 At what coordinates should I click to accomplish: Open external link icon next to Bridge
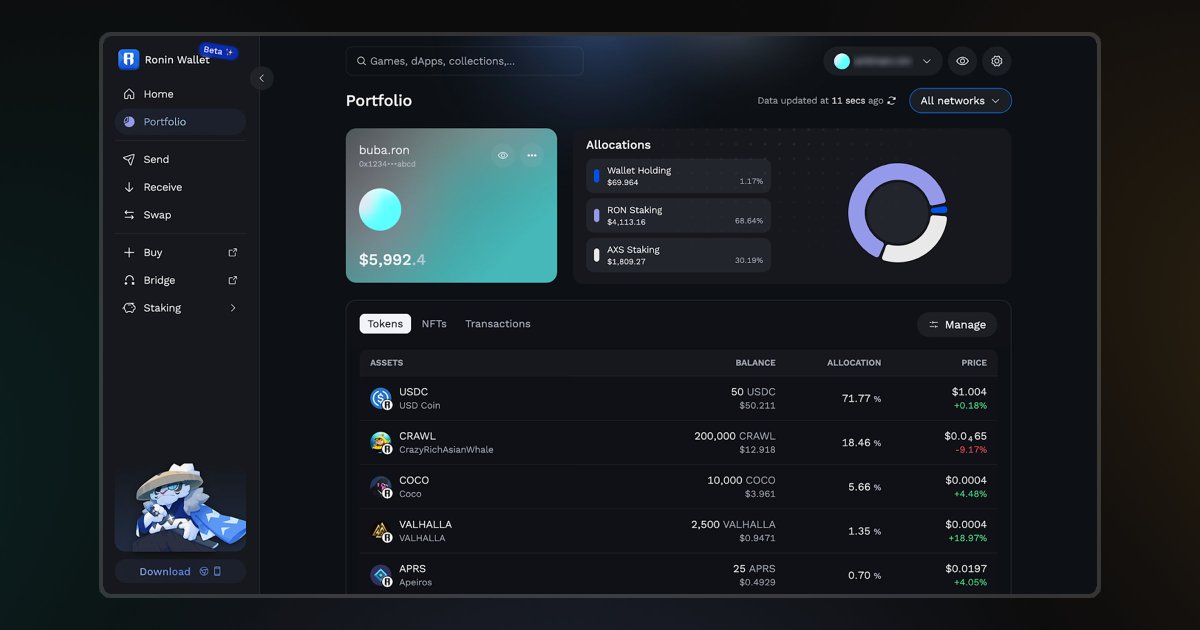(233, 281)
